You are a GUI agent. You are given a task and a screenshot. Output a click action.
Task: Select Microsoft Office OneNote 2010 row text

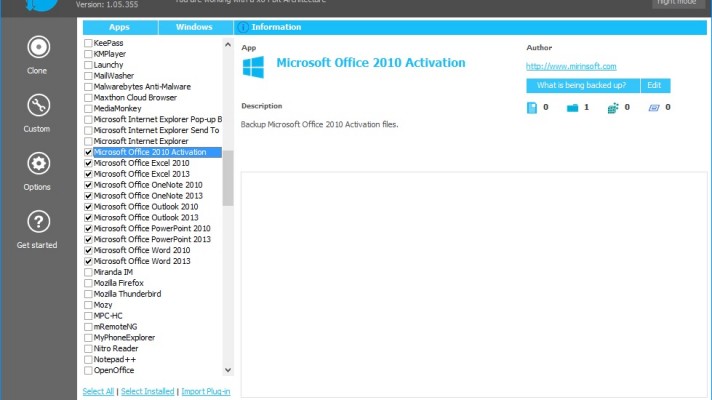pos(148,185)
